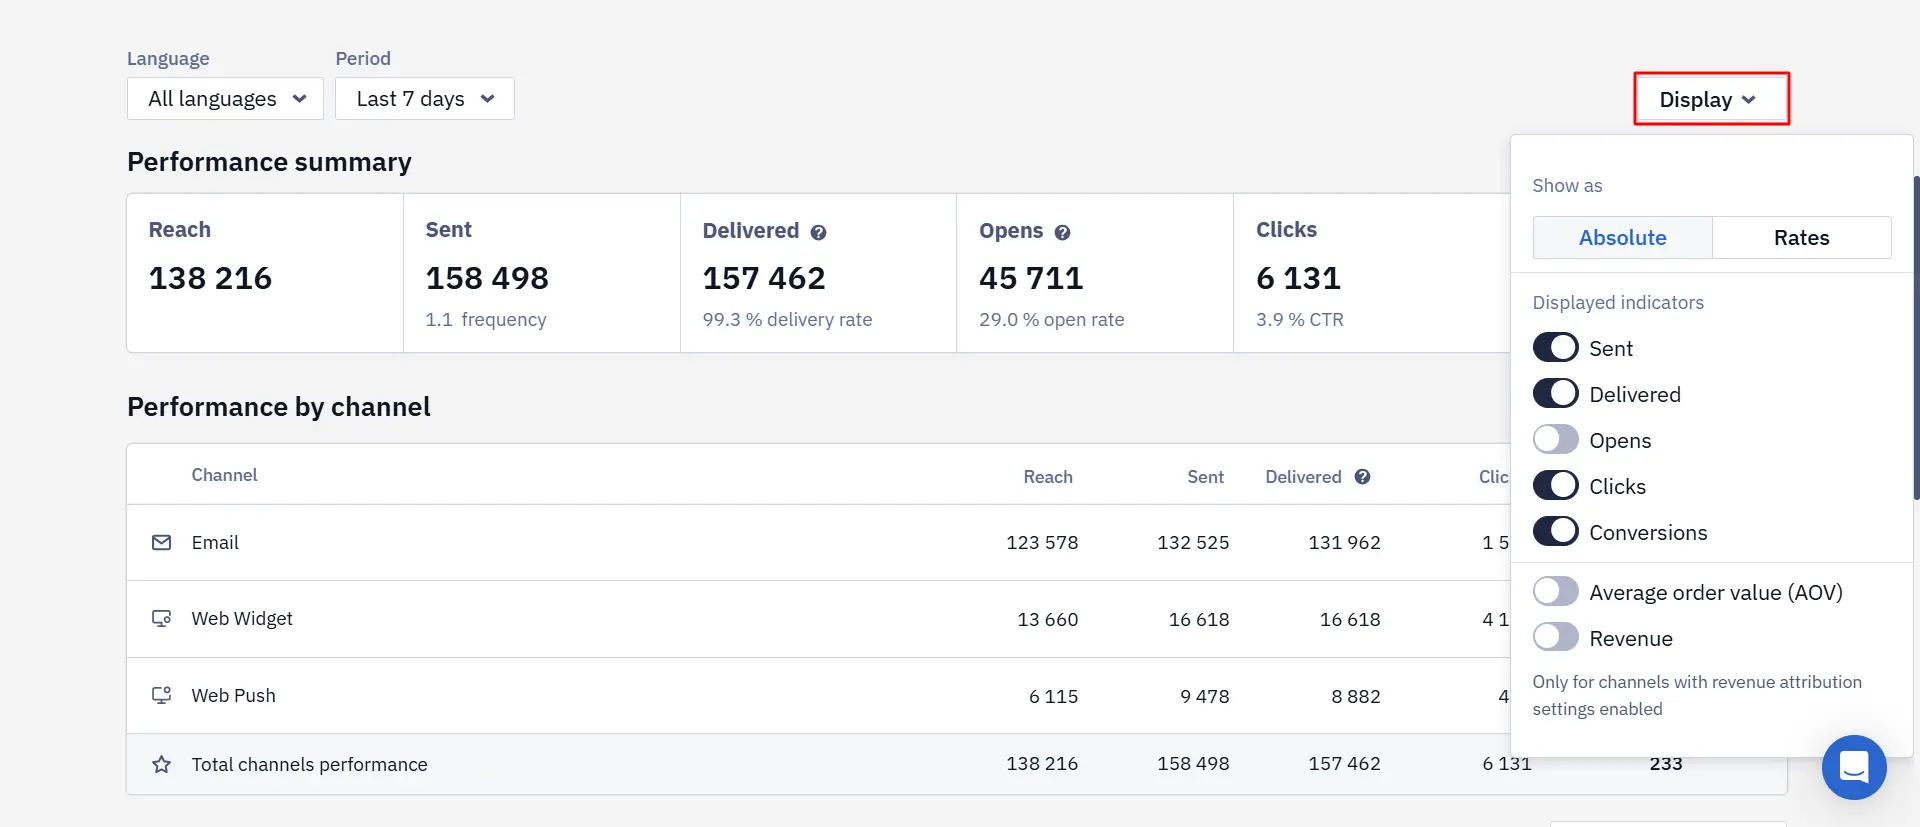Sort by the Reach column header

pos(1048,477)
